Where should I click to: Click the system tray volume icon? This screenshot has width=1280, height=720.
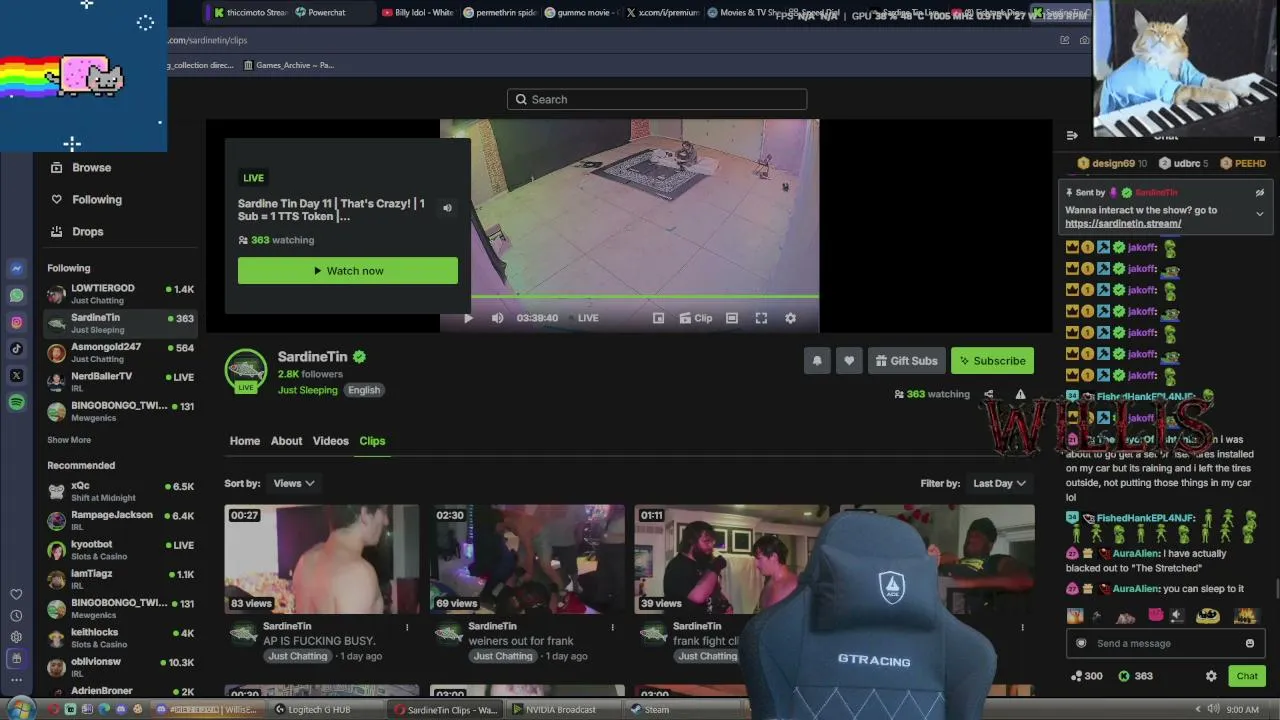tap(1212, 710)
